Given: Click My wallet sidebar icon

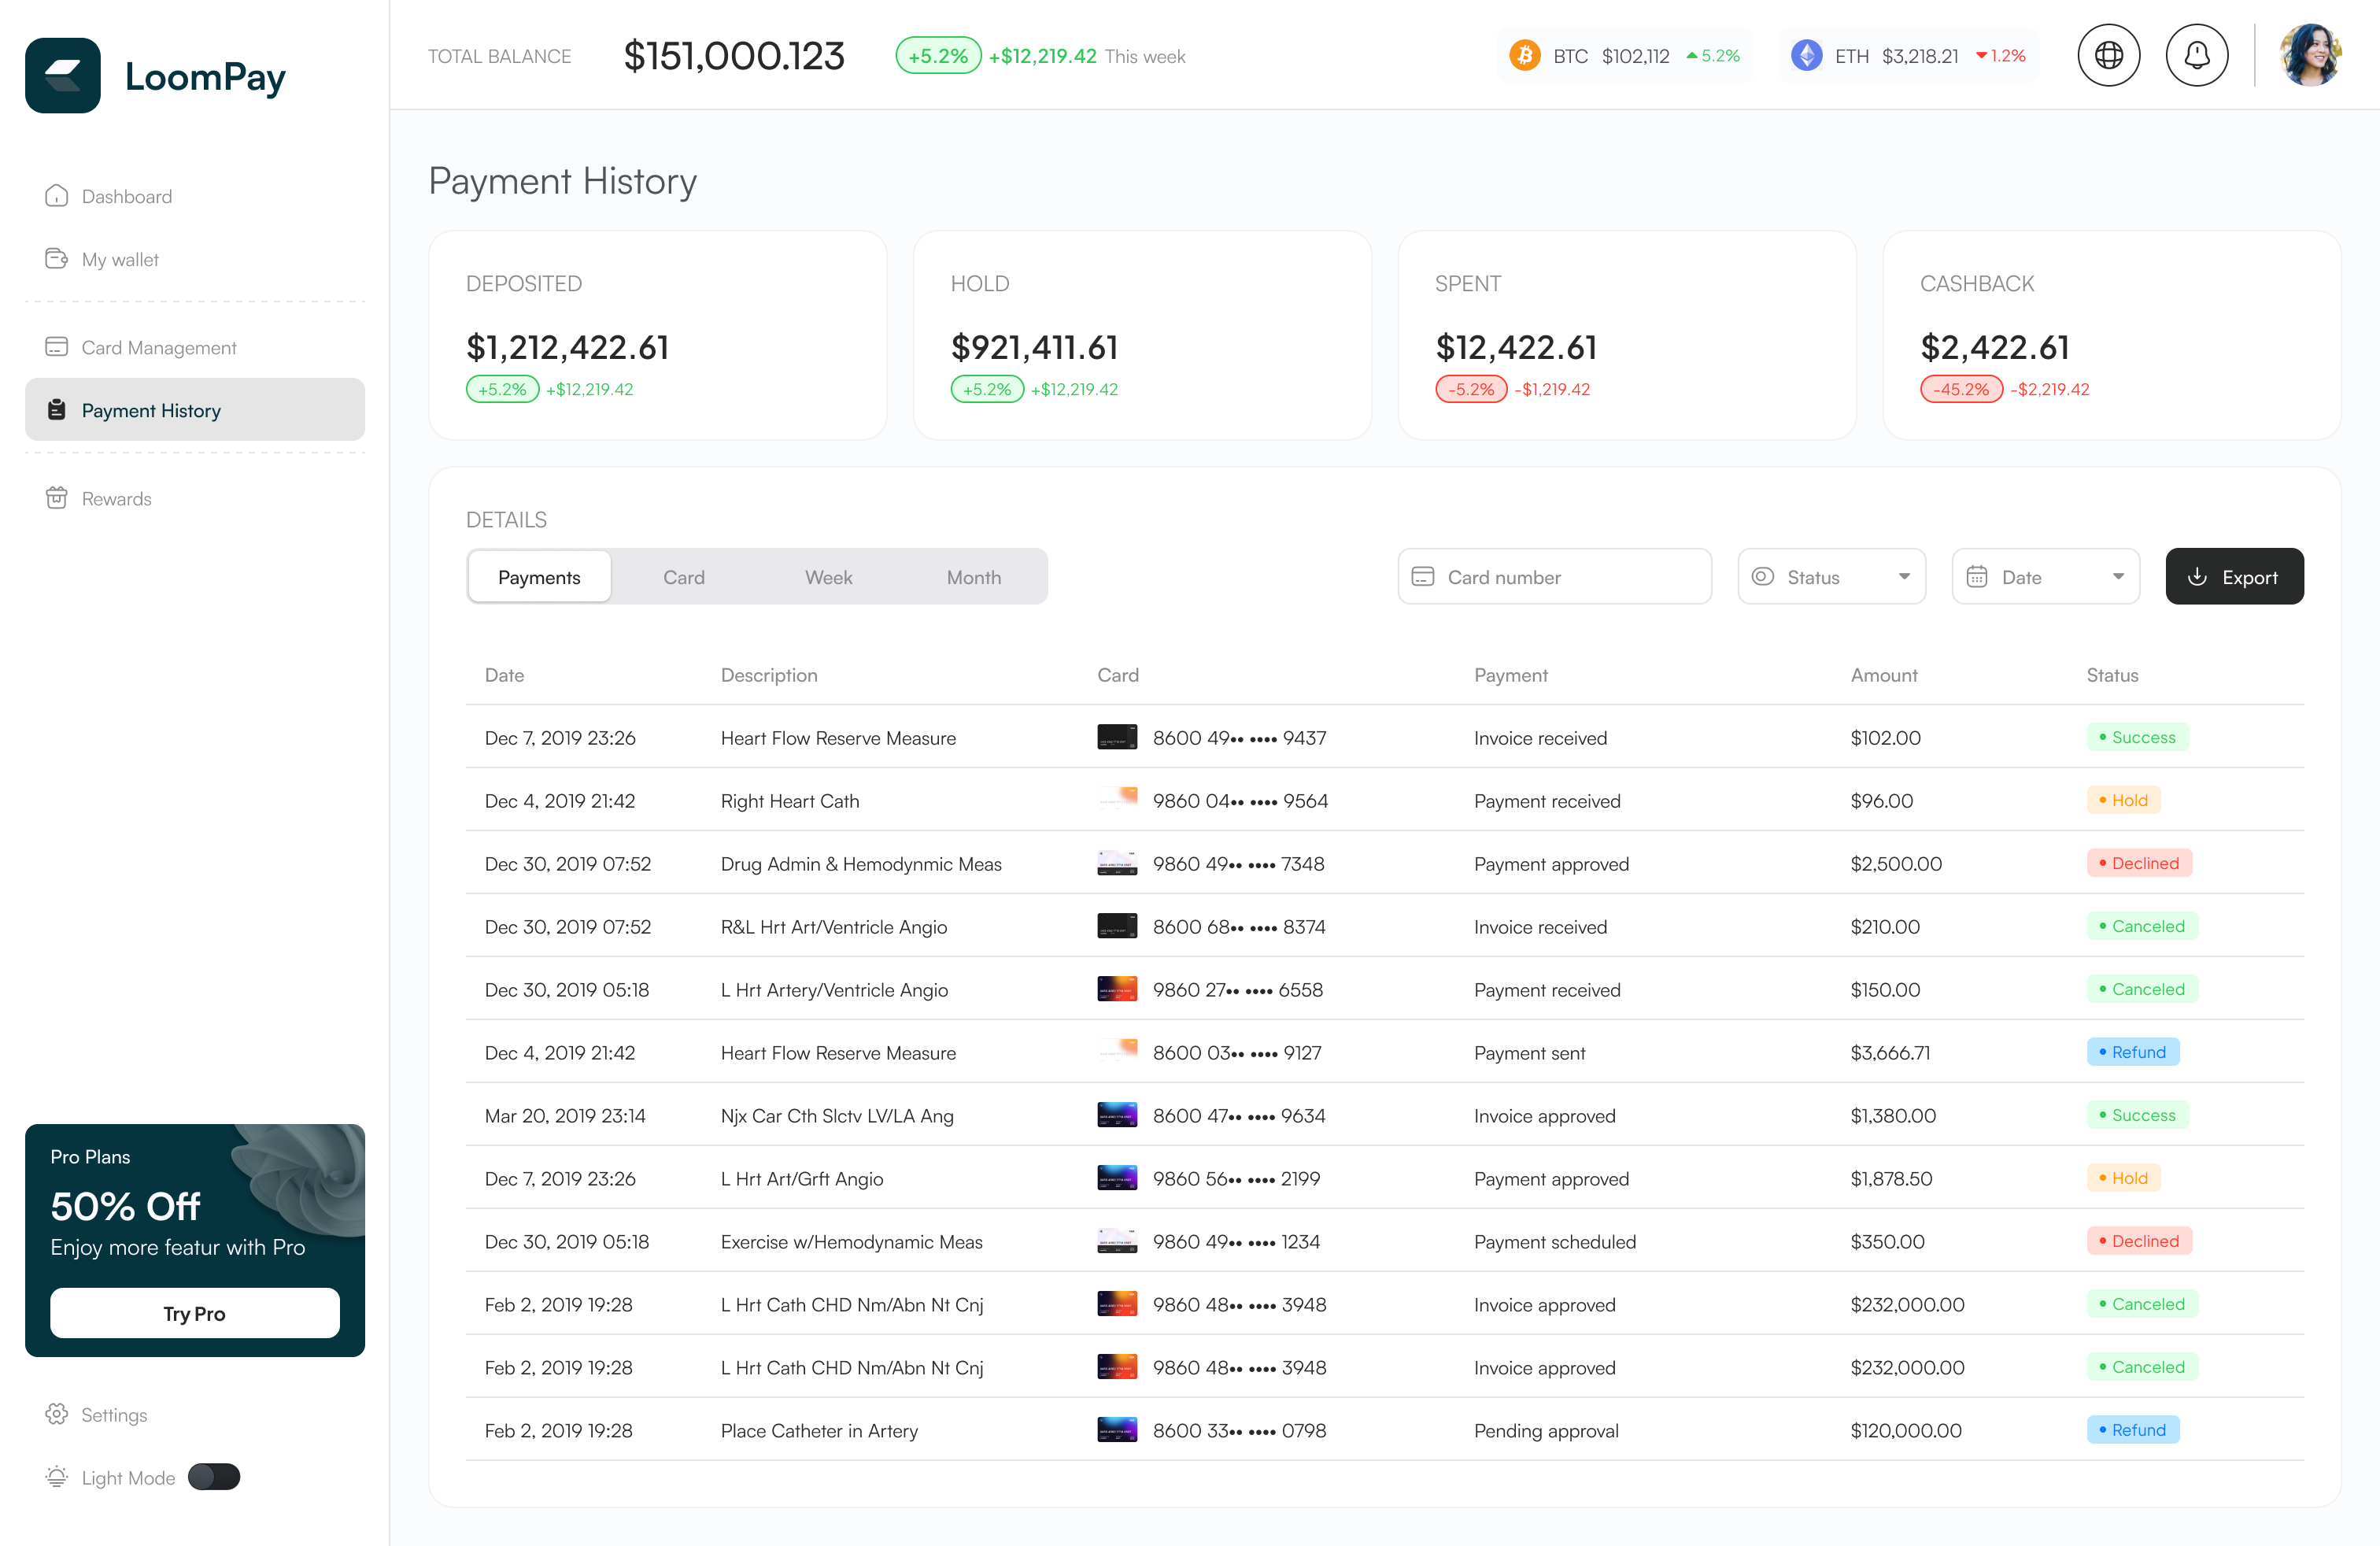Looking at the screenshot, I should tap(57, 259).
